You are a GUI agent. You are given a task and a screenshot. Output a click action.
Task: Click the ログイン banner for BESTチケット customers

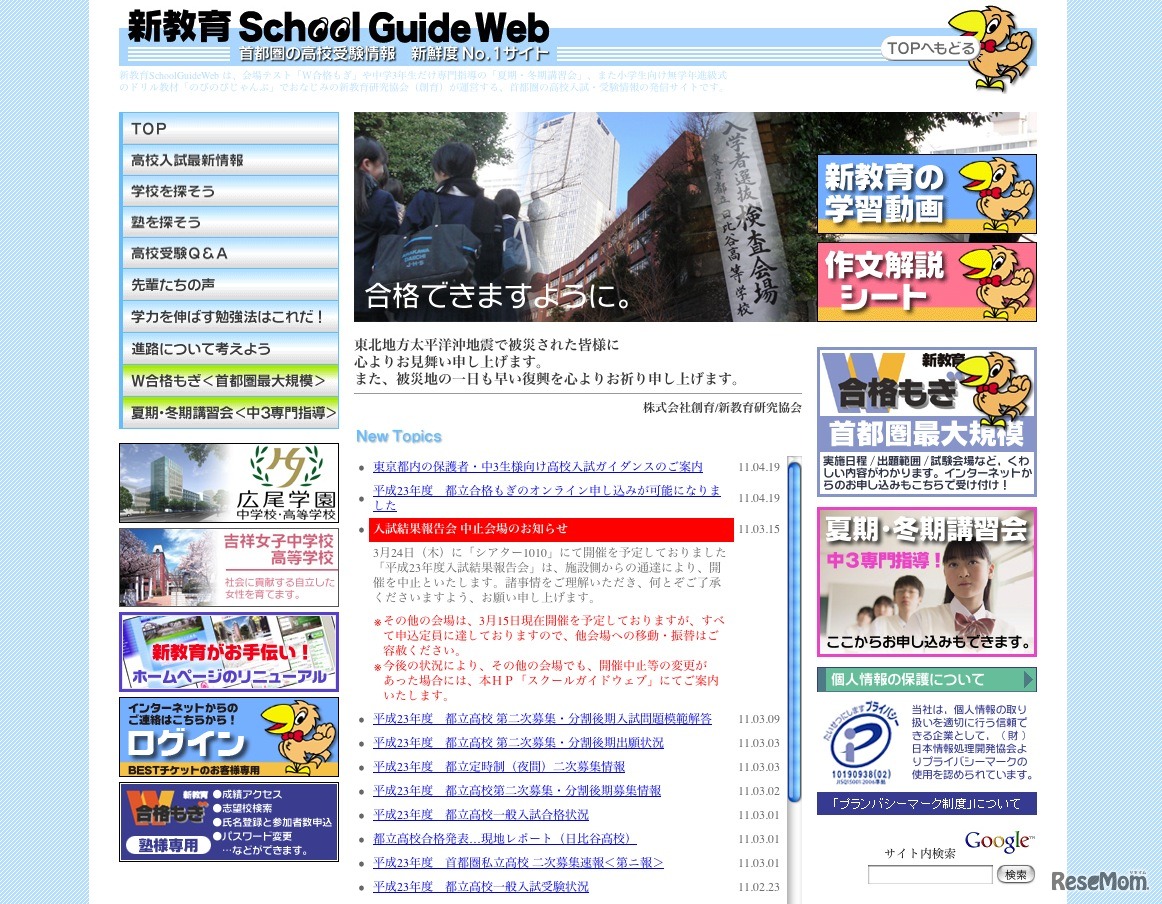230,737
